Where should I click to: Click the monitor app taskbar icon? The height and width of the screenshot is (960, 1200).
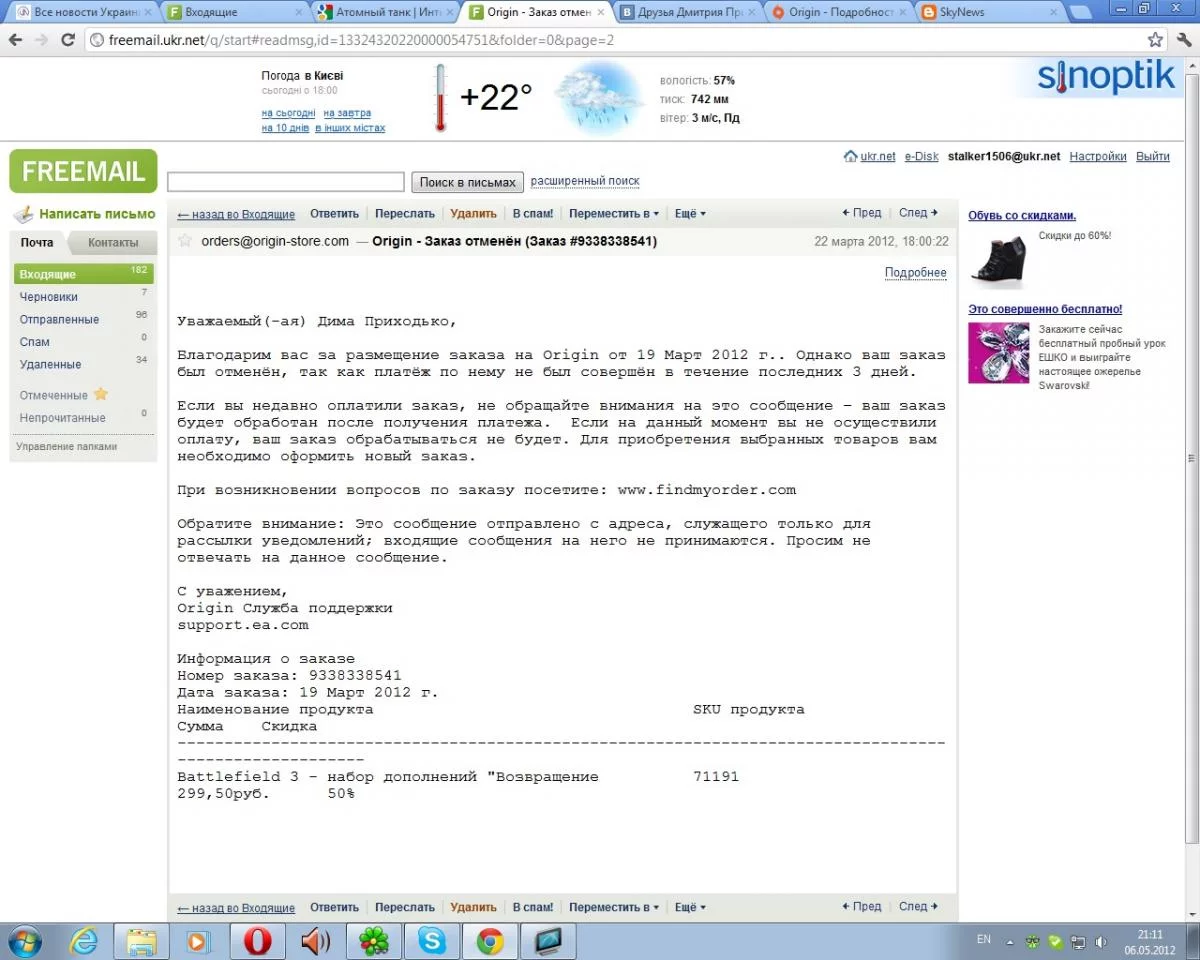pyautogui.click(x=548, y=941)
